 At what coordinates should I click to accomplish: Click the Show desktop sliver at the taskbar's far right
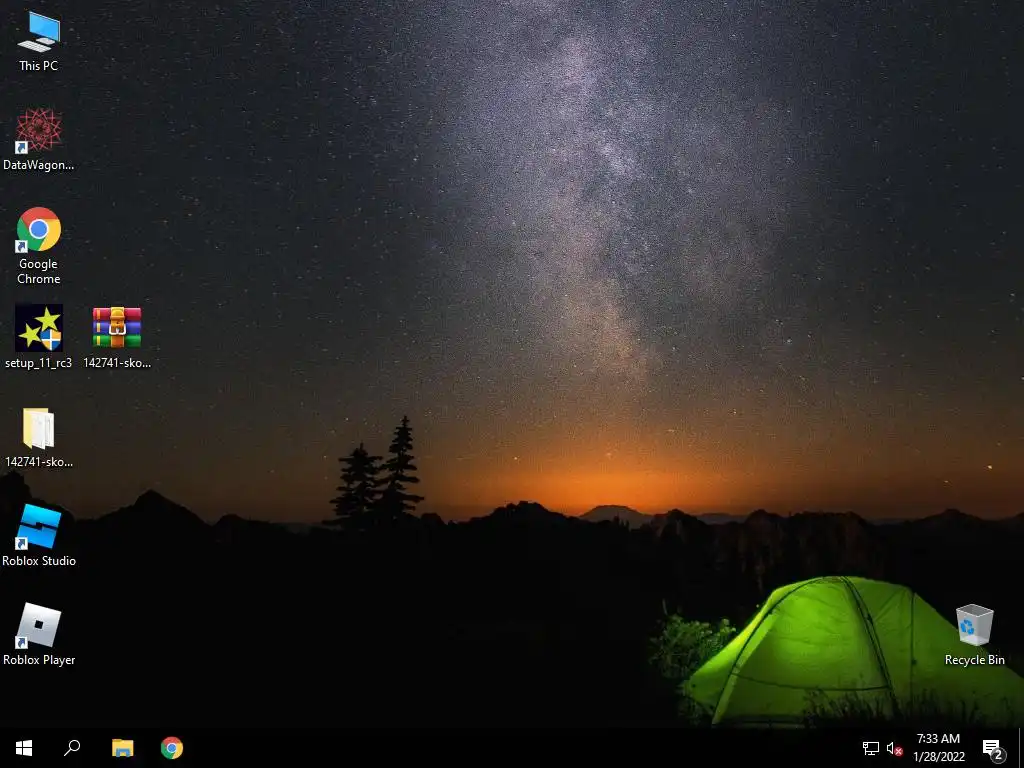click(x=1021, y=748)
